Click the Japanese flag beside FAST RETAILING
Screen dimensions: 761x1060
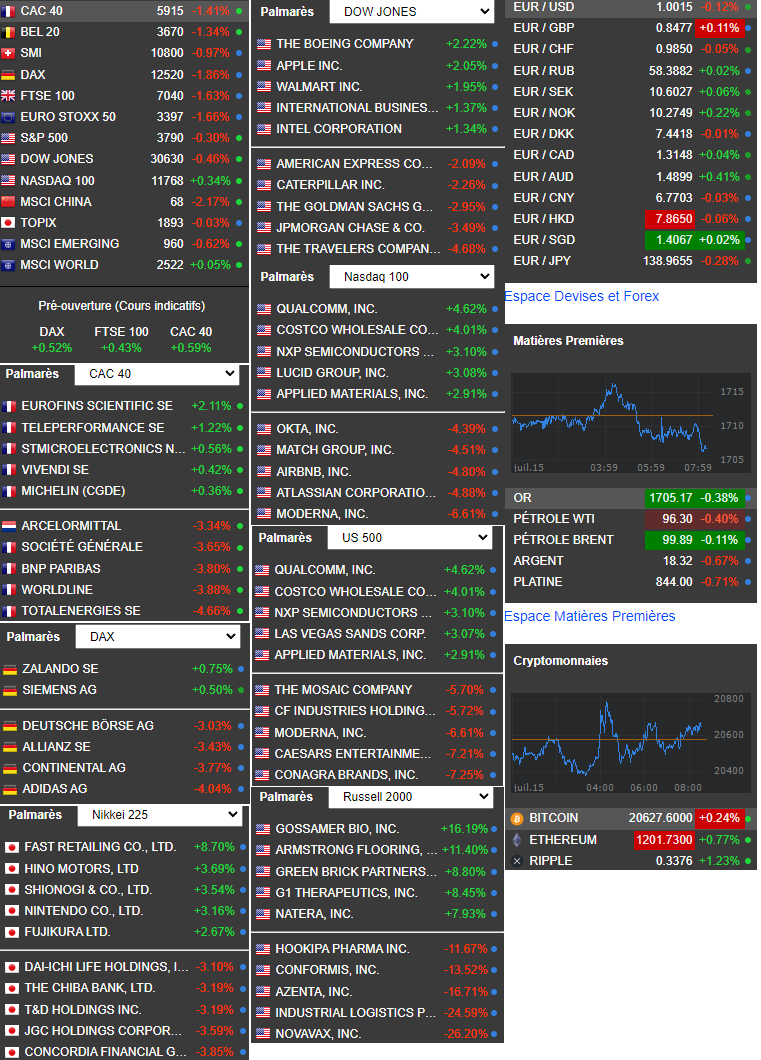[x=11, y=847]
